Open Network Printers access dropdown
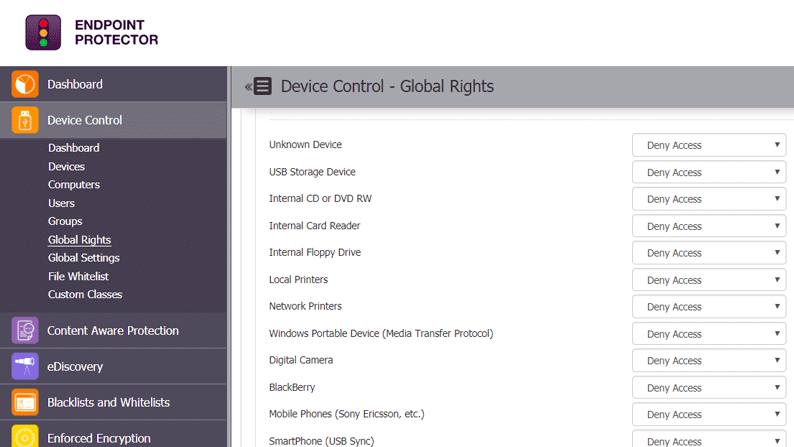Viewport: 794px width, 447px height. tap(709, 307)
